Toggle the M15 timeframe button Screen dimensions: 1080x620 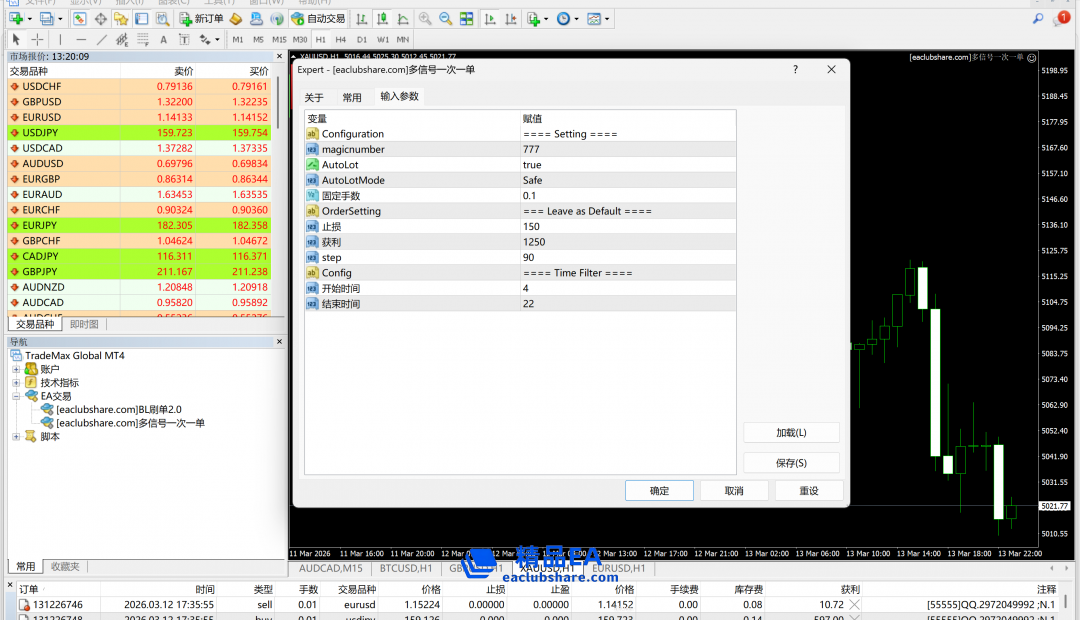pos(279,39)
